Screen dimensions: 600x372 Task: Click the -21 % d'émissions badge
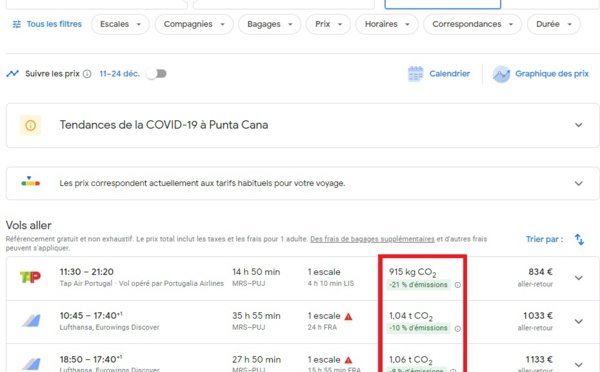[418, 285]
